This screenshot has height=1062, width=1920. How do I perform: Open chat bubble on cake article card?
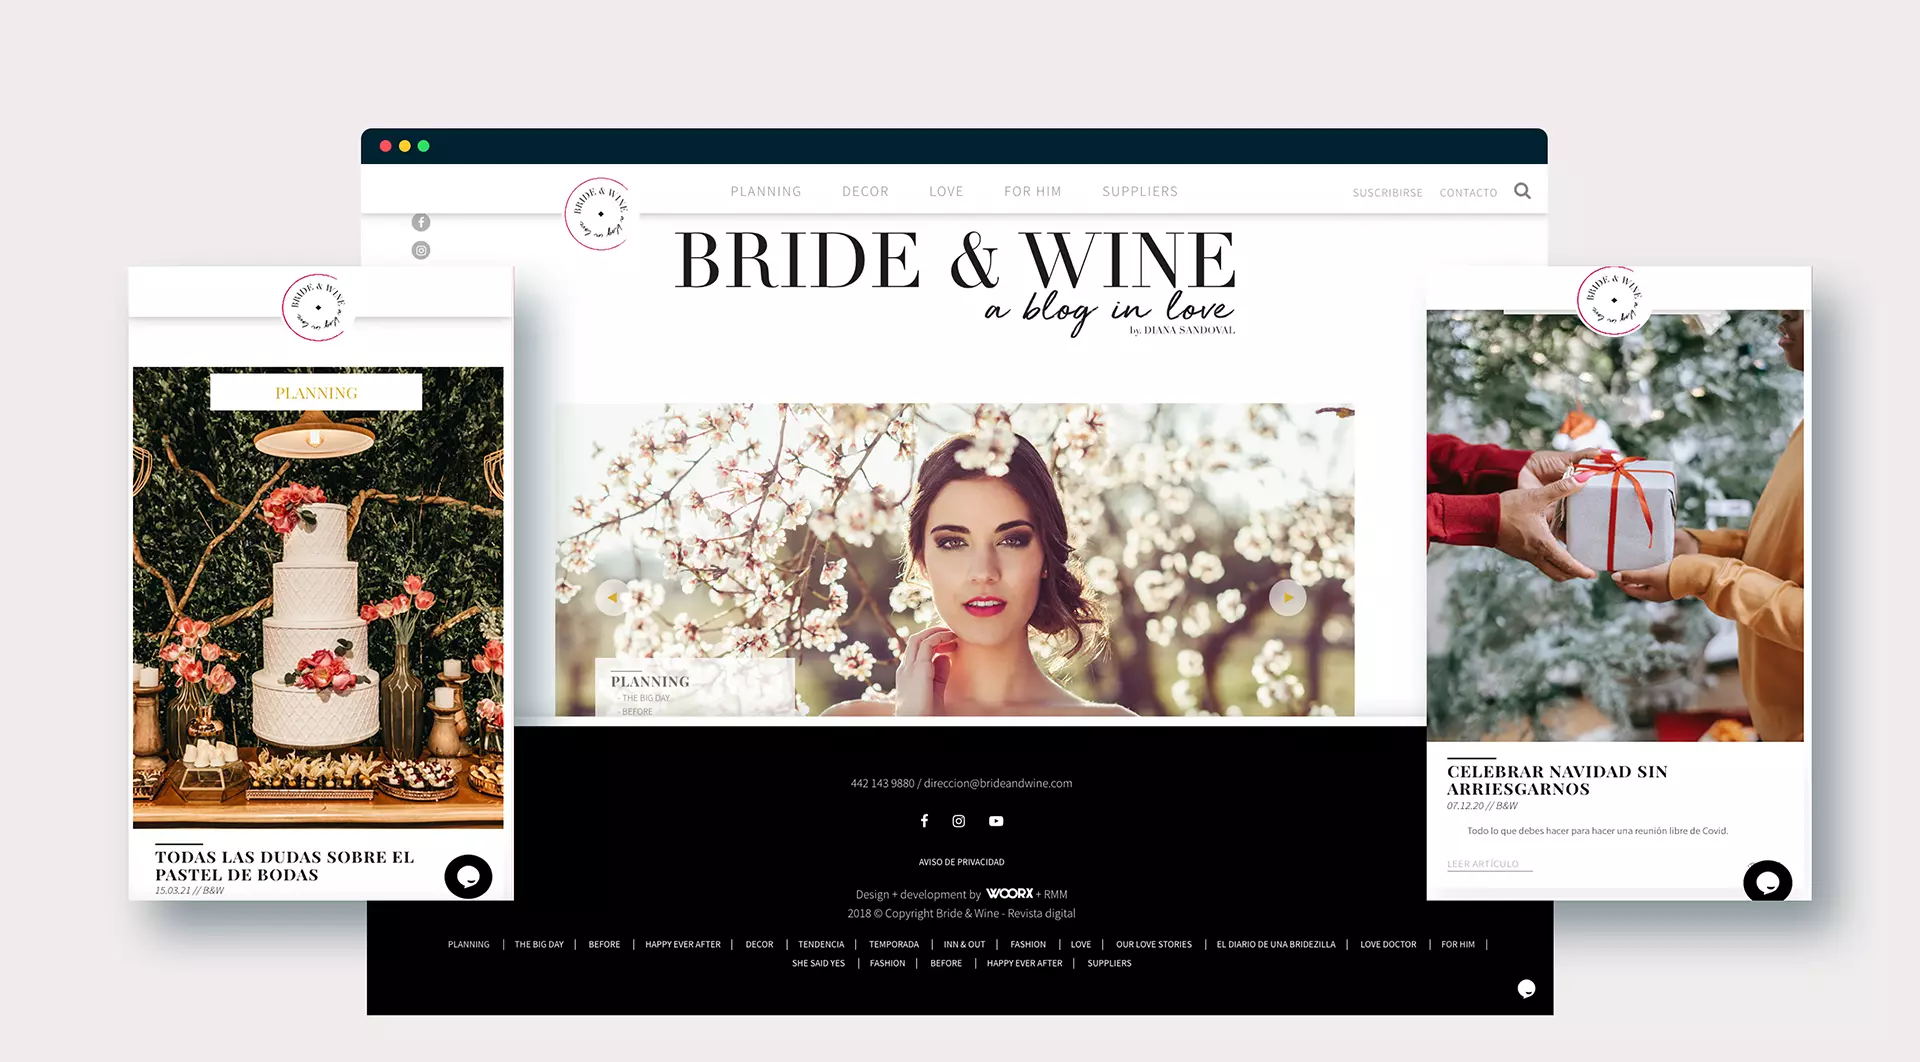point(468,877)
